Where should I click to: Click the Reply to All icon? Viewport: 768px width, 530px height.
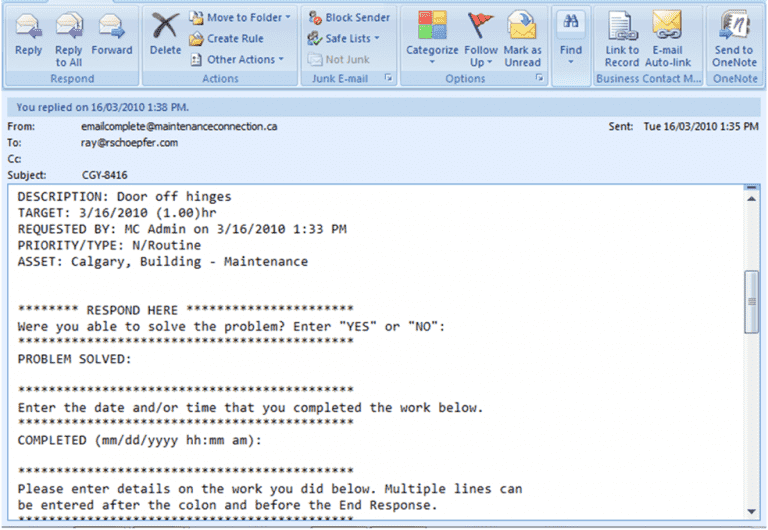coord(69,27)
